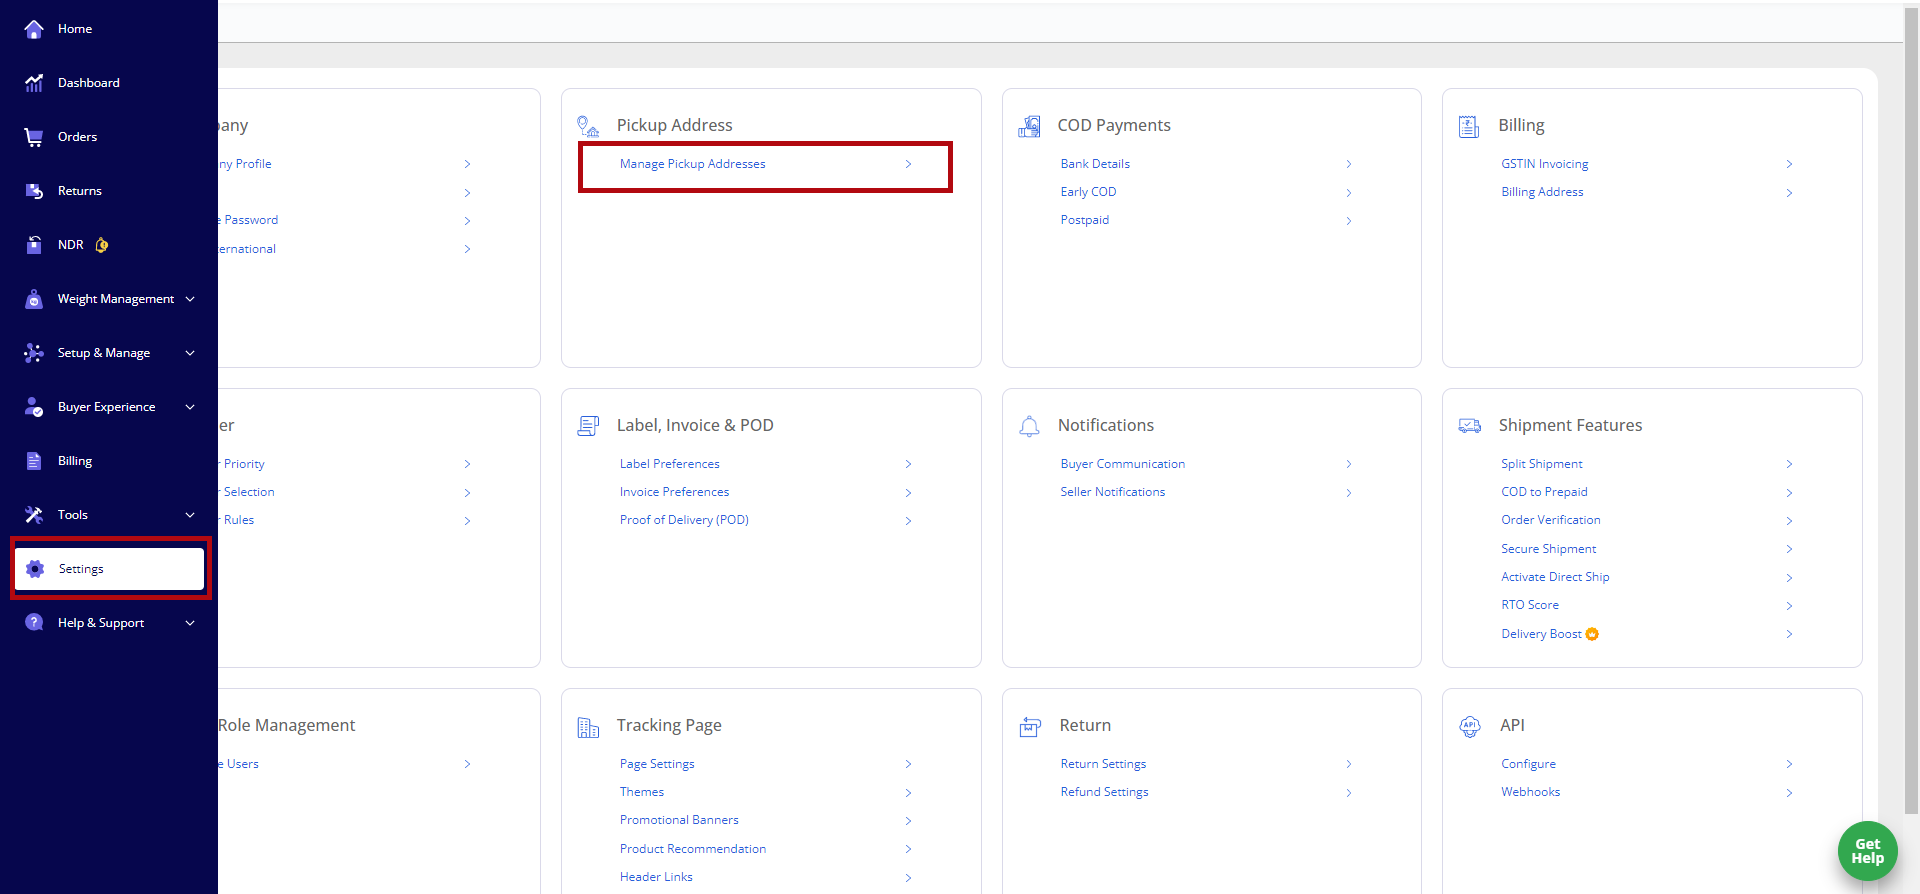
Task: Open Delivery Boost shipment feature
Action: [x=1541, y=634]
